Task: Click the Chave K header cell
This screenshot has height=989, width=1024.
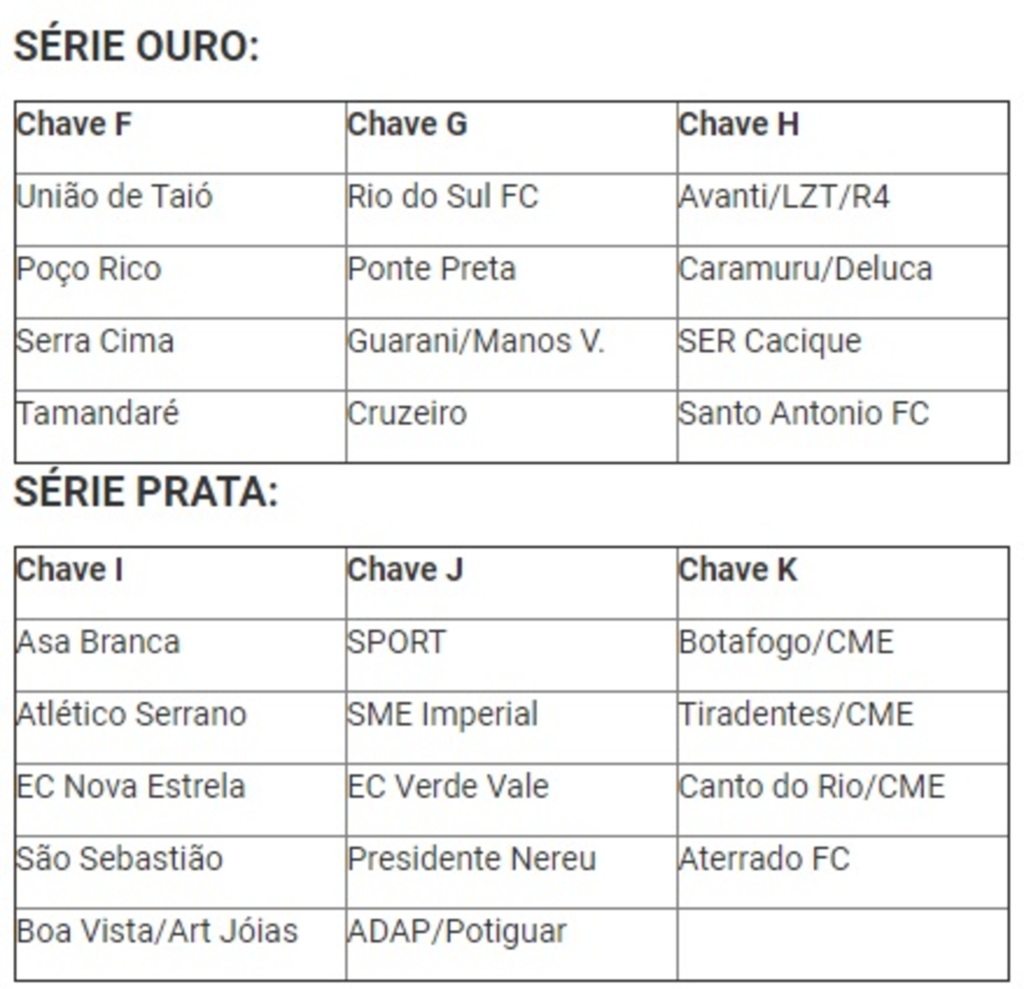Action: click(843, 583)
